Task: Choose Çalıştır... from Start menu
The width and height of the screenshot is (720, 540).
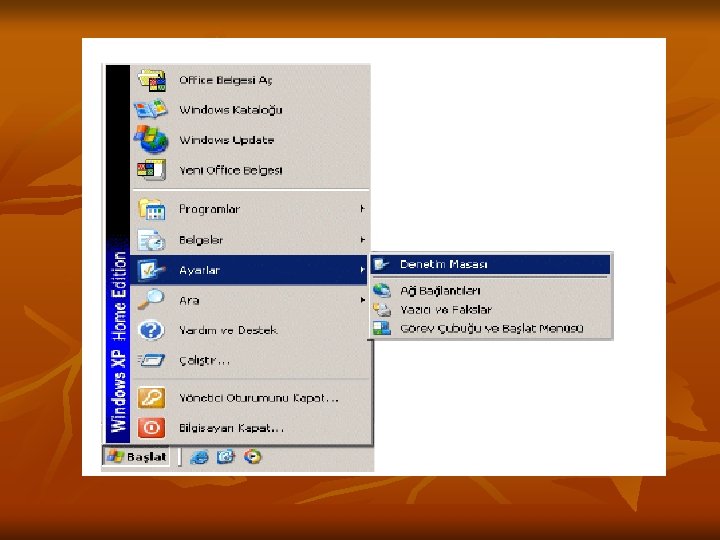Action: coord(251,360)
